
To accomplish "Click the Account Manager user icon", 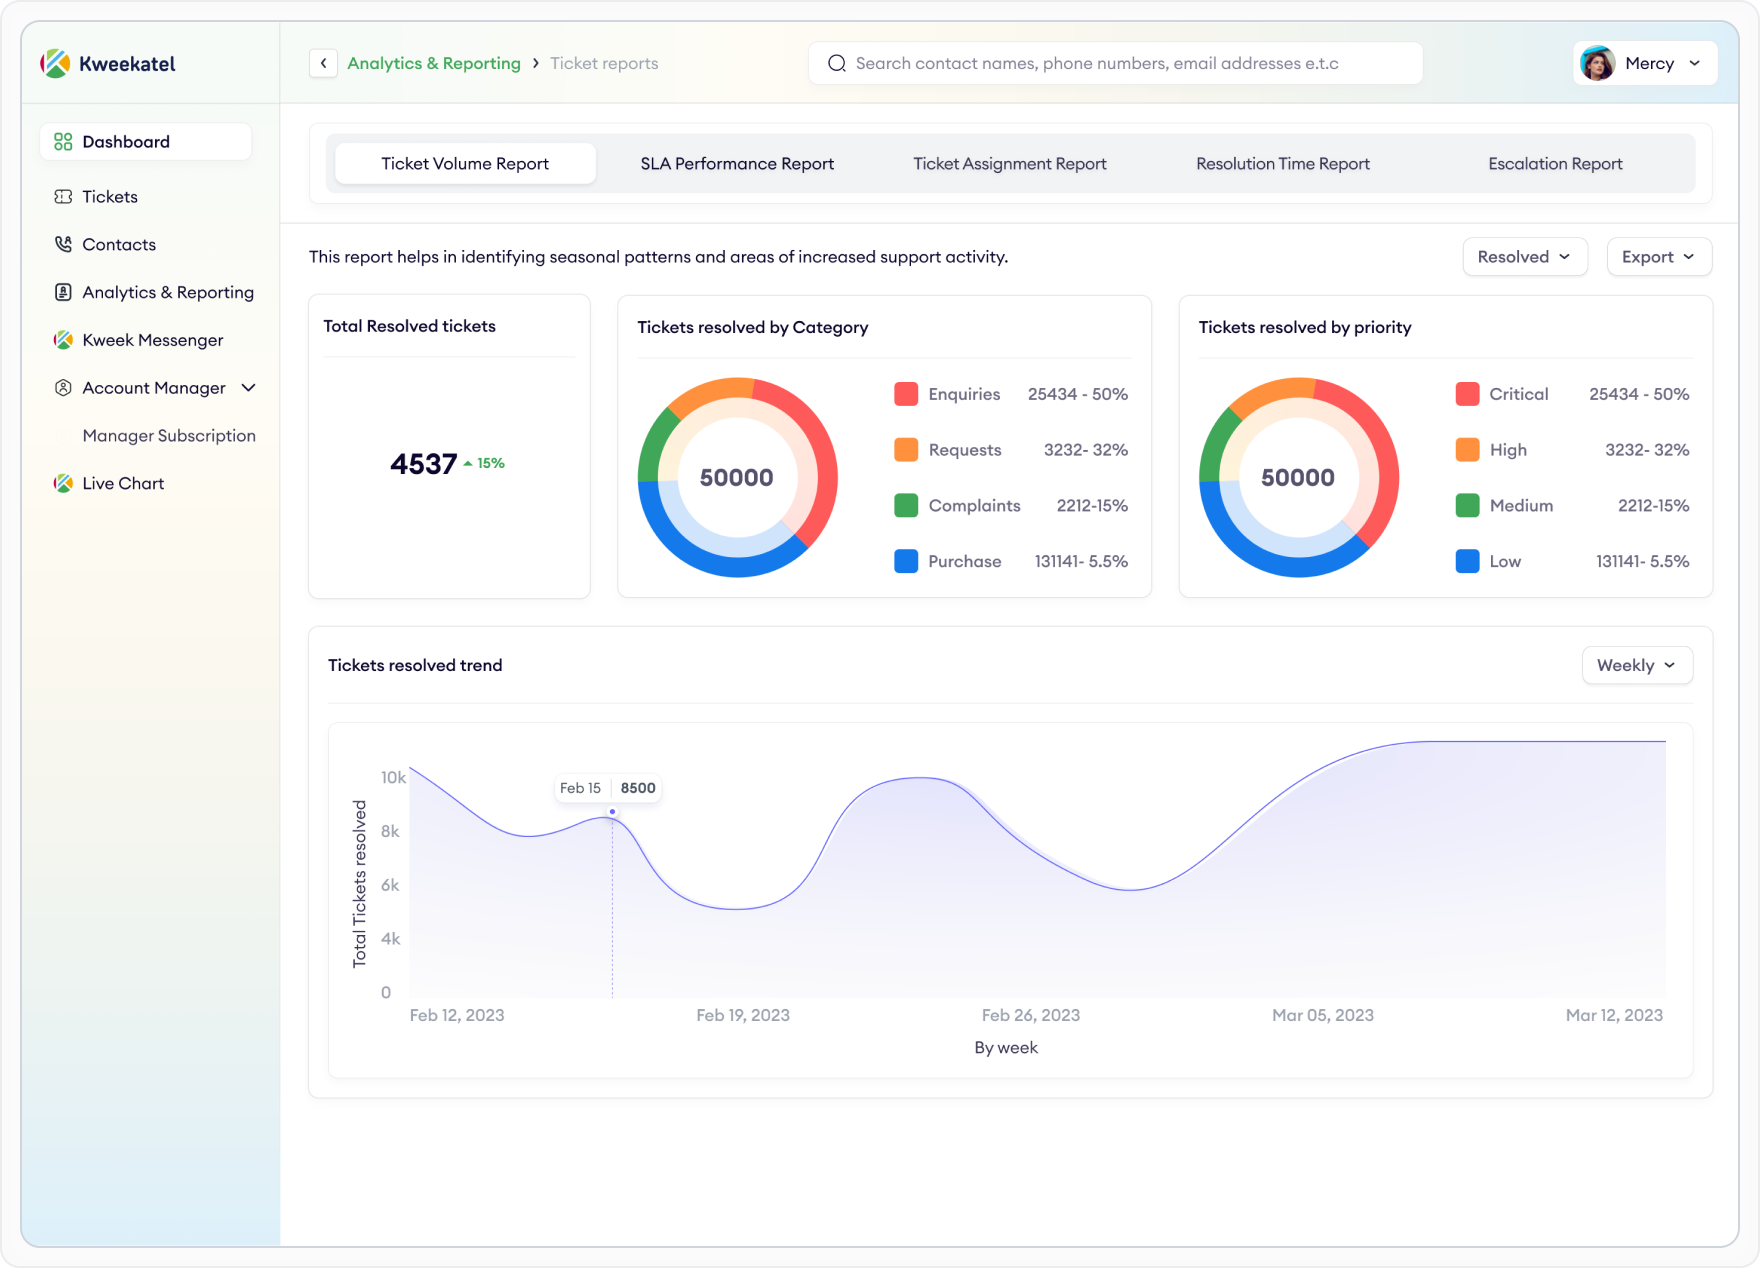I will [63, 388].
